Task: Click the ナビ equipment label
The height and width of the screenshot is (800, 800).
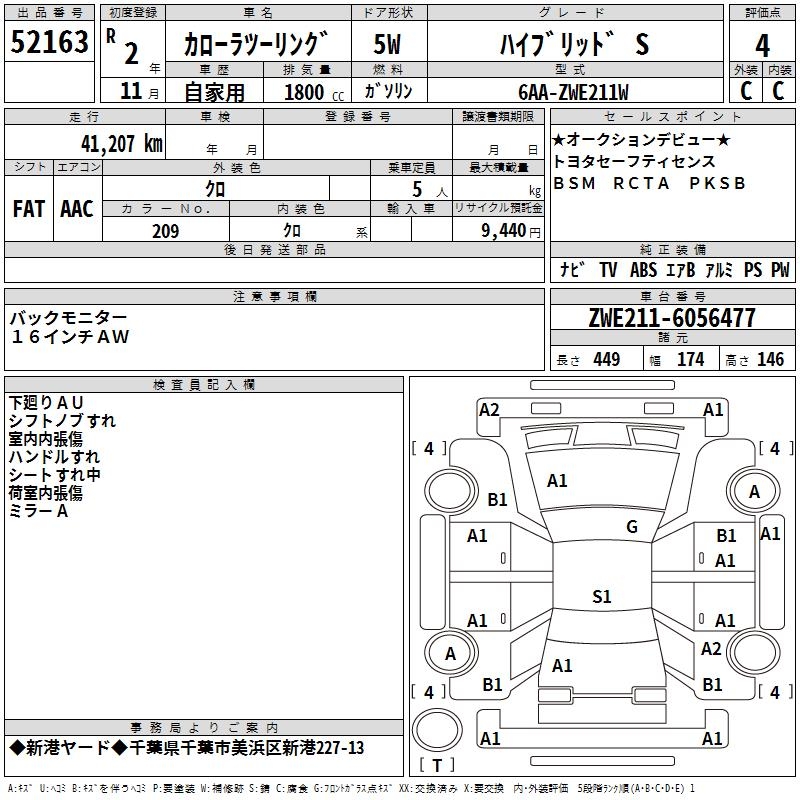Action: point(571,270)
